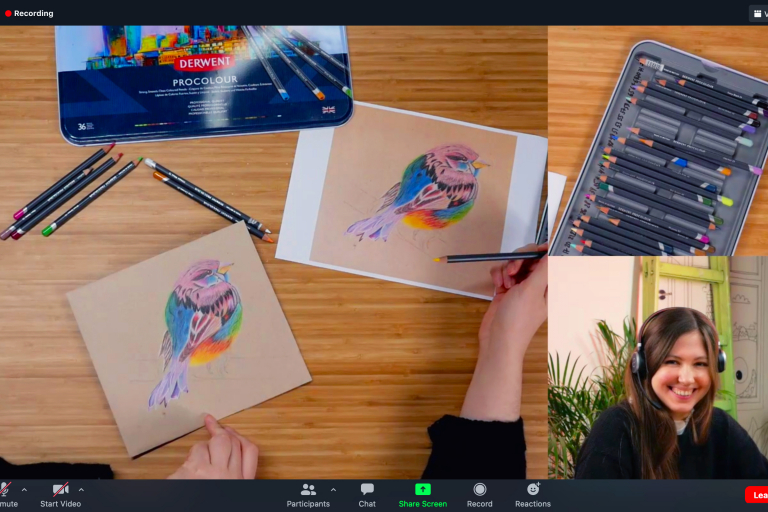
Task: Open video options chevron beside Start Video
Action: tap(81, 489)
